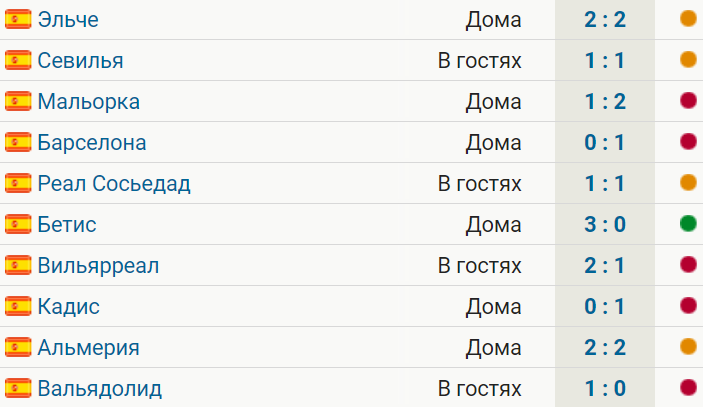Image resolution: width=703 pixels, height=407 pixels.
Task: Click the Spain flag beside Севилья
Action: 18,61
